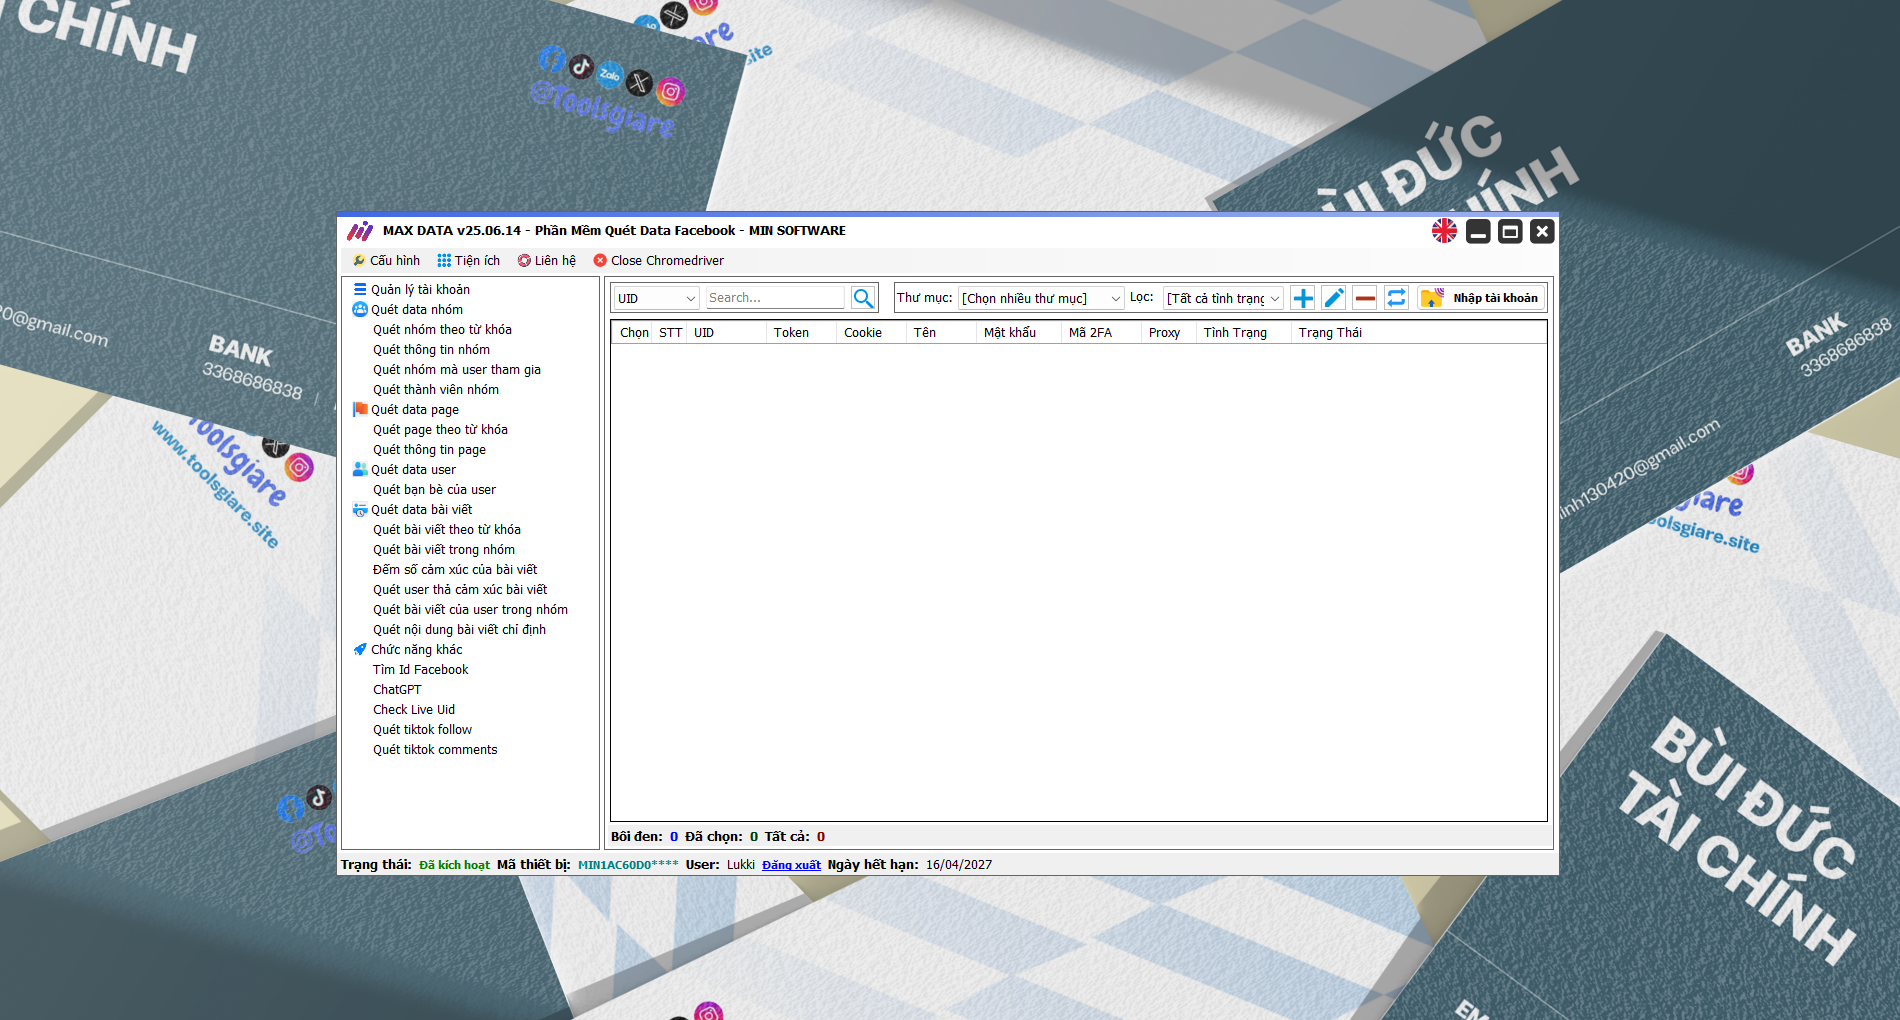Minimize the MAX DATA window
Image resolution: width=1900 pixels, height=1020 pixels.
(x=1478, y=231)
